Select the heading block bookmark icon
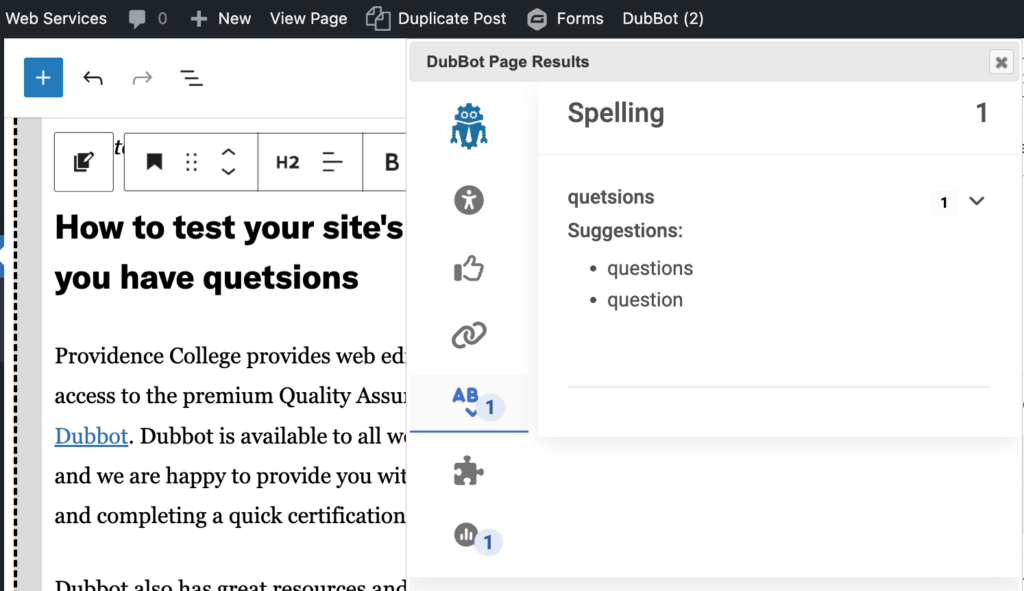This screenshot has height=591, width=1024. tap(154, 162)
